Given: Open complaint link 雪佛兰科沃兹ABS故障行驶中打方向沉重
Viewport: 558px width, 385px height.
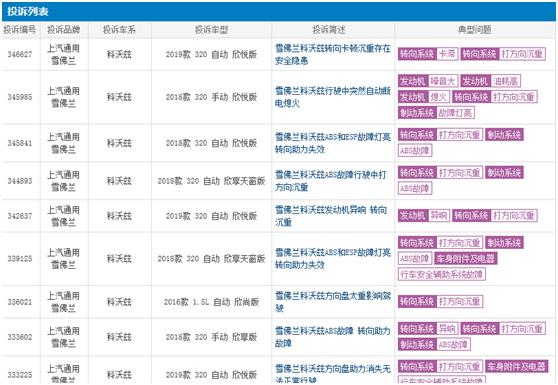Looking at the screenshot, I should 330,181.
